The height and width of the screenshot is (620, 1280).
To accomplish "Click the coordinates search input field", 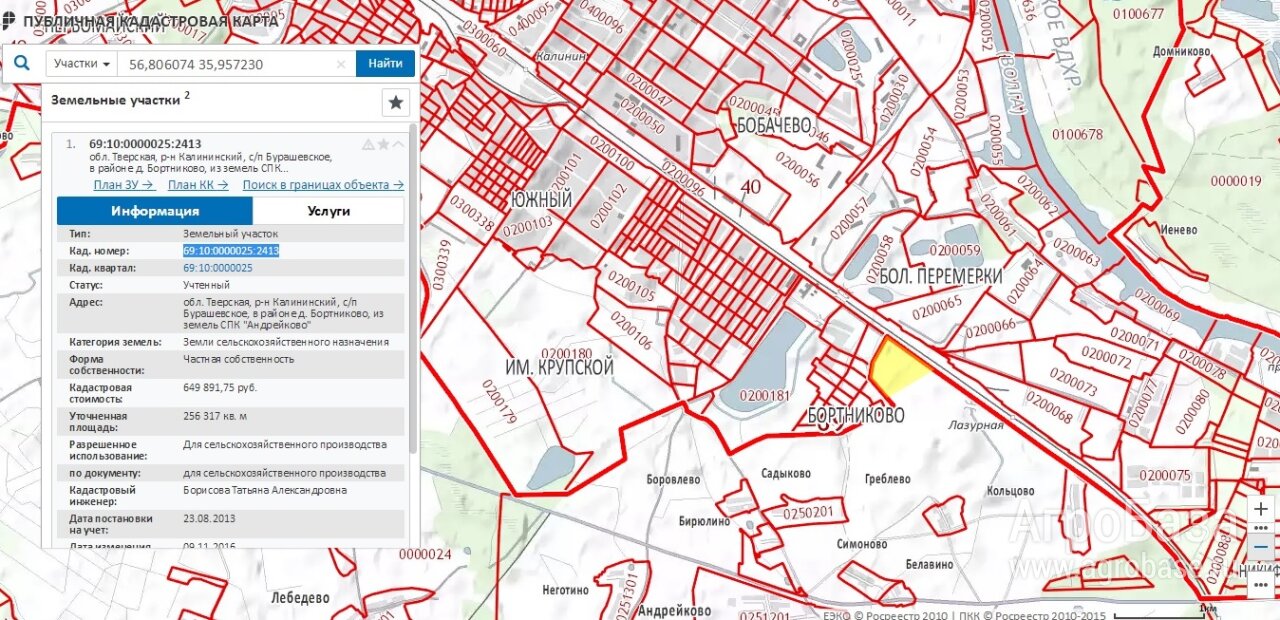I will point(225,64).
